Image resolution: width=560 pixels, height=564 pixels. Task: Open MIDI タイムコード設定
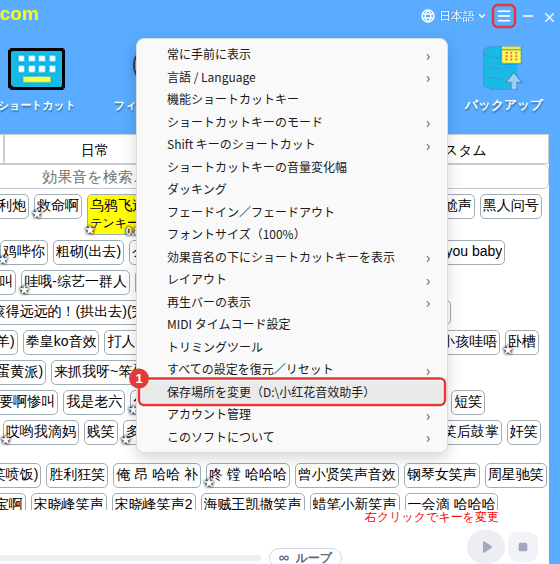[292, 324]
